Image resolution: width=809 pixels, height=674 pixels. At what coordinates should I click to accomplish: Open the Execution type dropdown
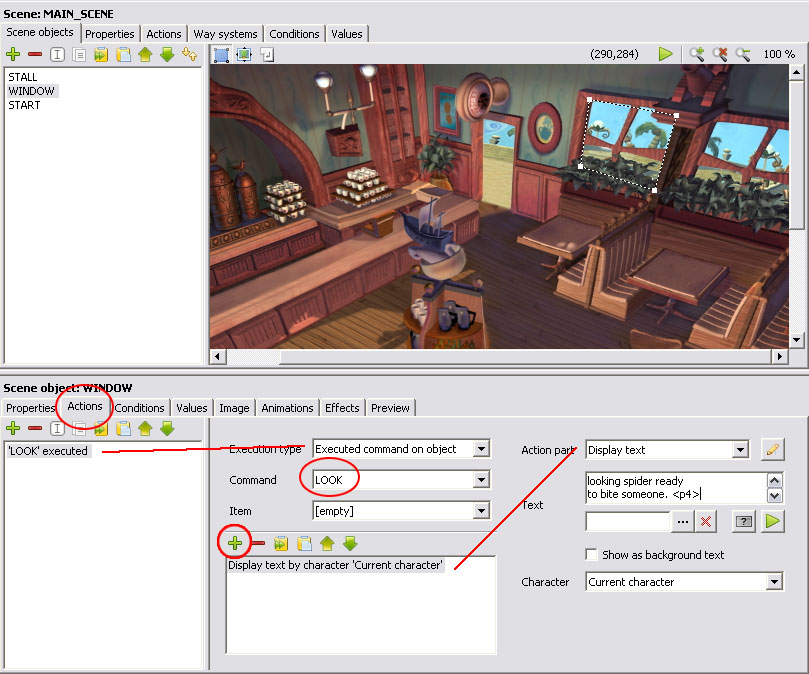click(x=481, y=449)
